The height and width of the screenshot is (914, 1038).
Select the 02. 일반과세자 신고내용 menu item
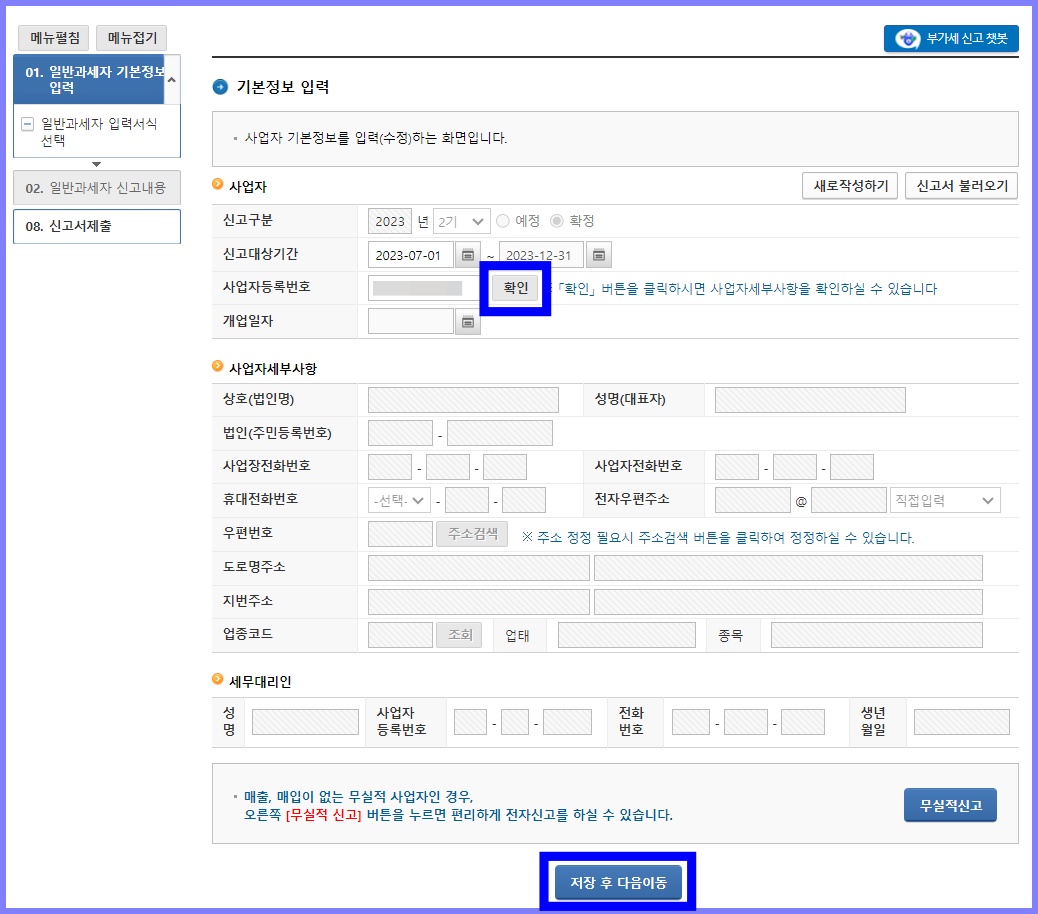coord(97,189)
